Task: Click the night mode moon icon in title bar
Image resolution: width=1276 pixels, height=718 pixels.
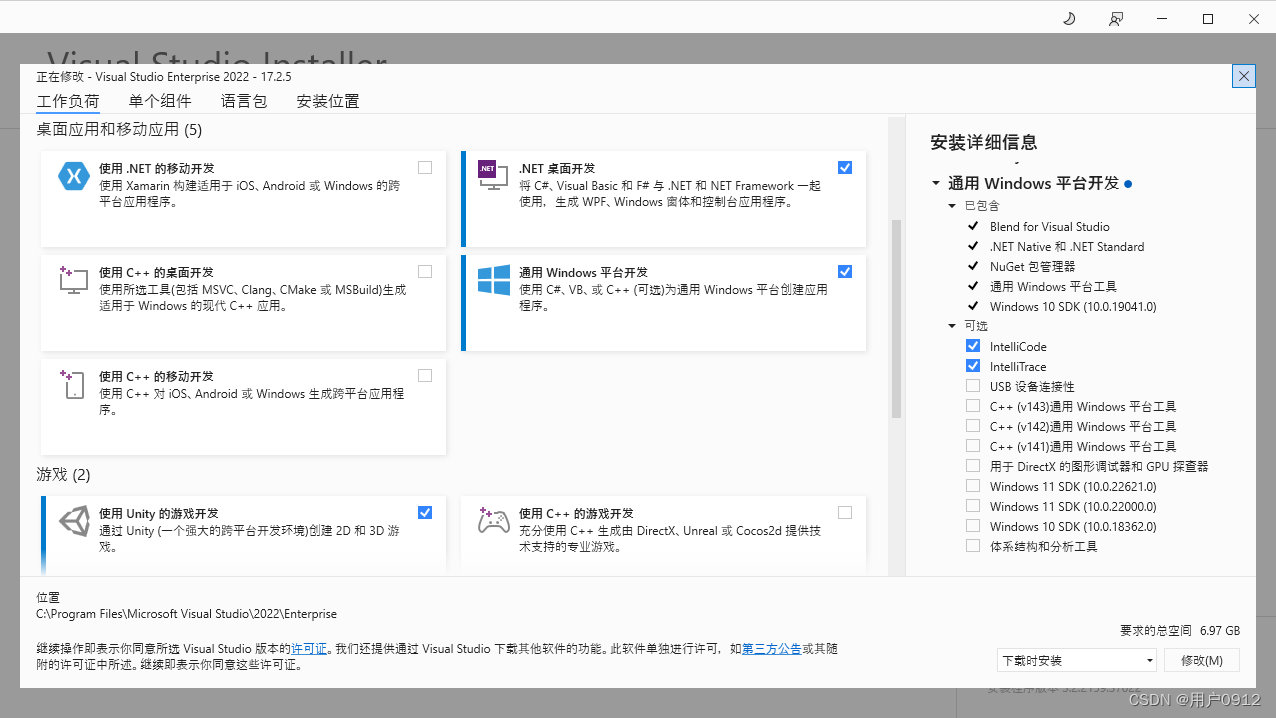Action: click(1068, 18)
